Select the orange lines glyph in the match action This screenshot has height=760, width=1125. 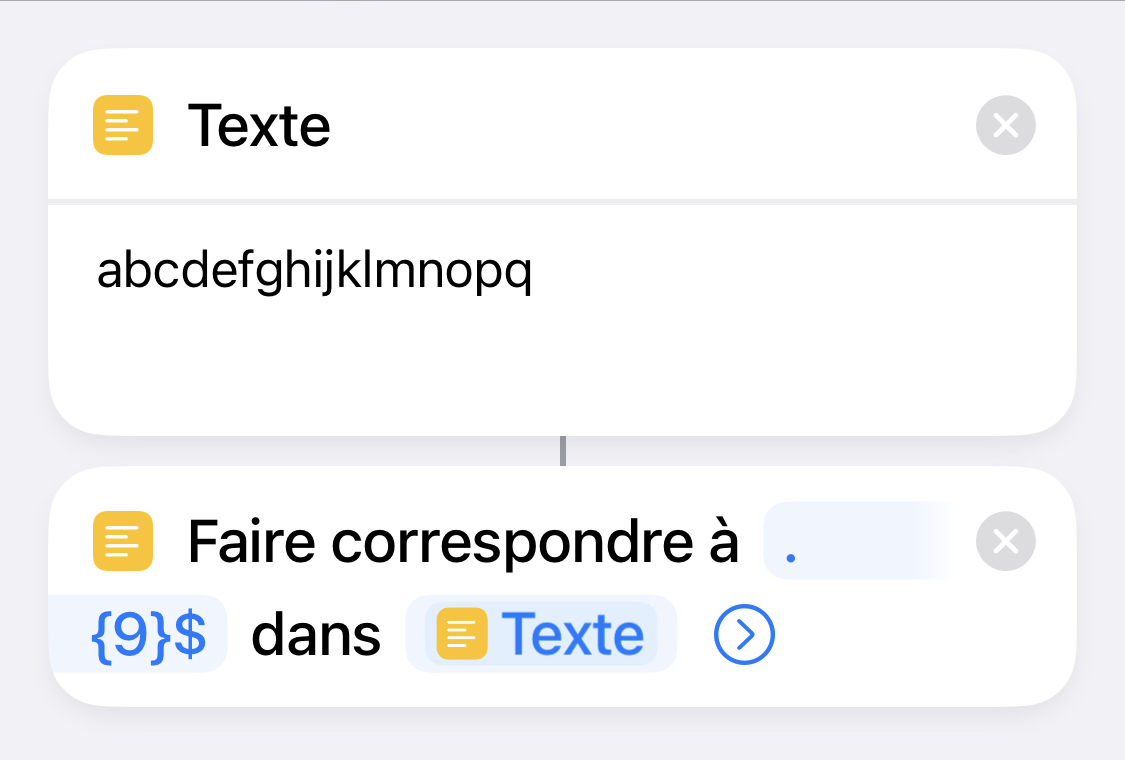[x=122, y=541]
